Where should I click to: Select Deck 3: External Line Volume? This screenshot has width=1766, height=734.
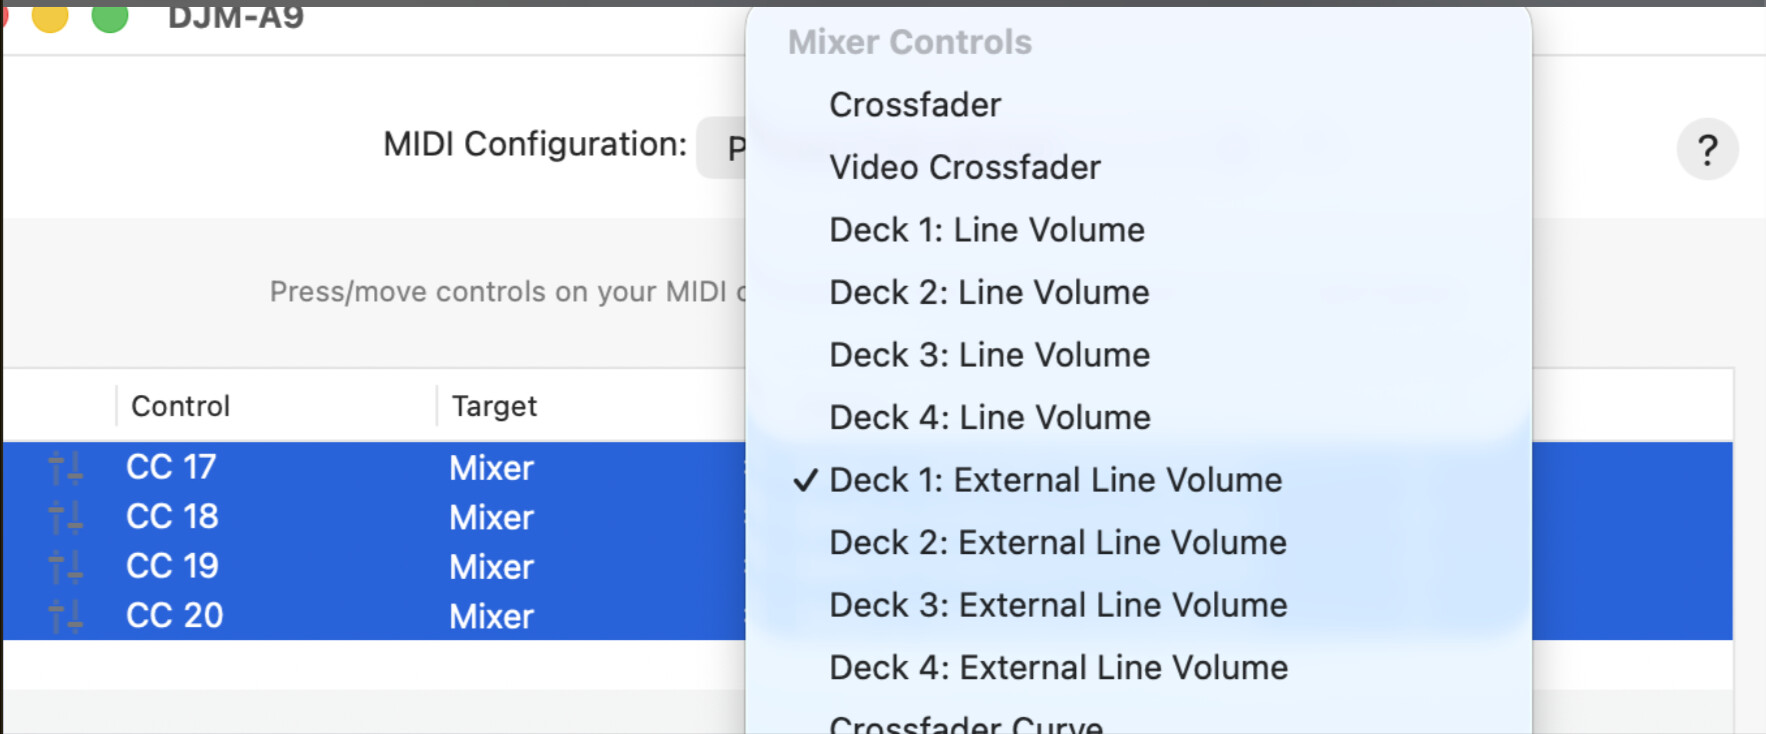pos(1058,605)
